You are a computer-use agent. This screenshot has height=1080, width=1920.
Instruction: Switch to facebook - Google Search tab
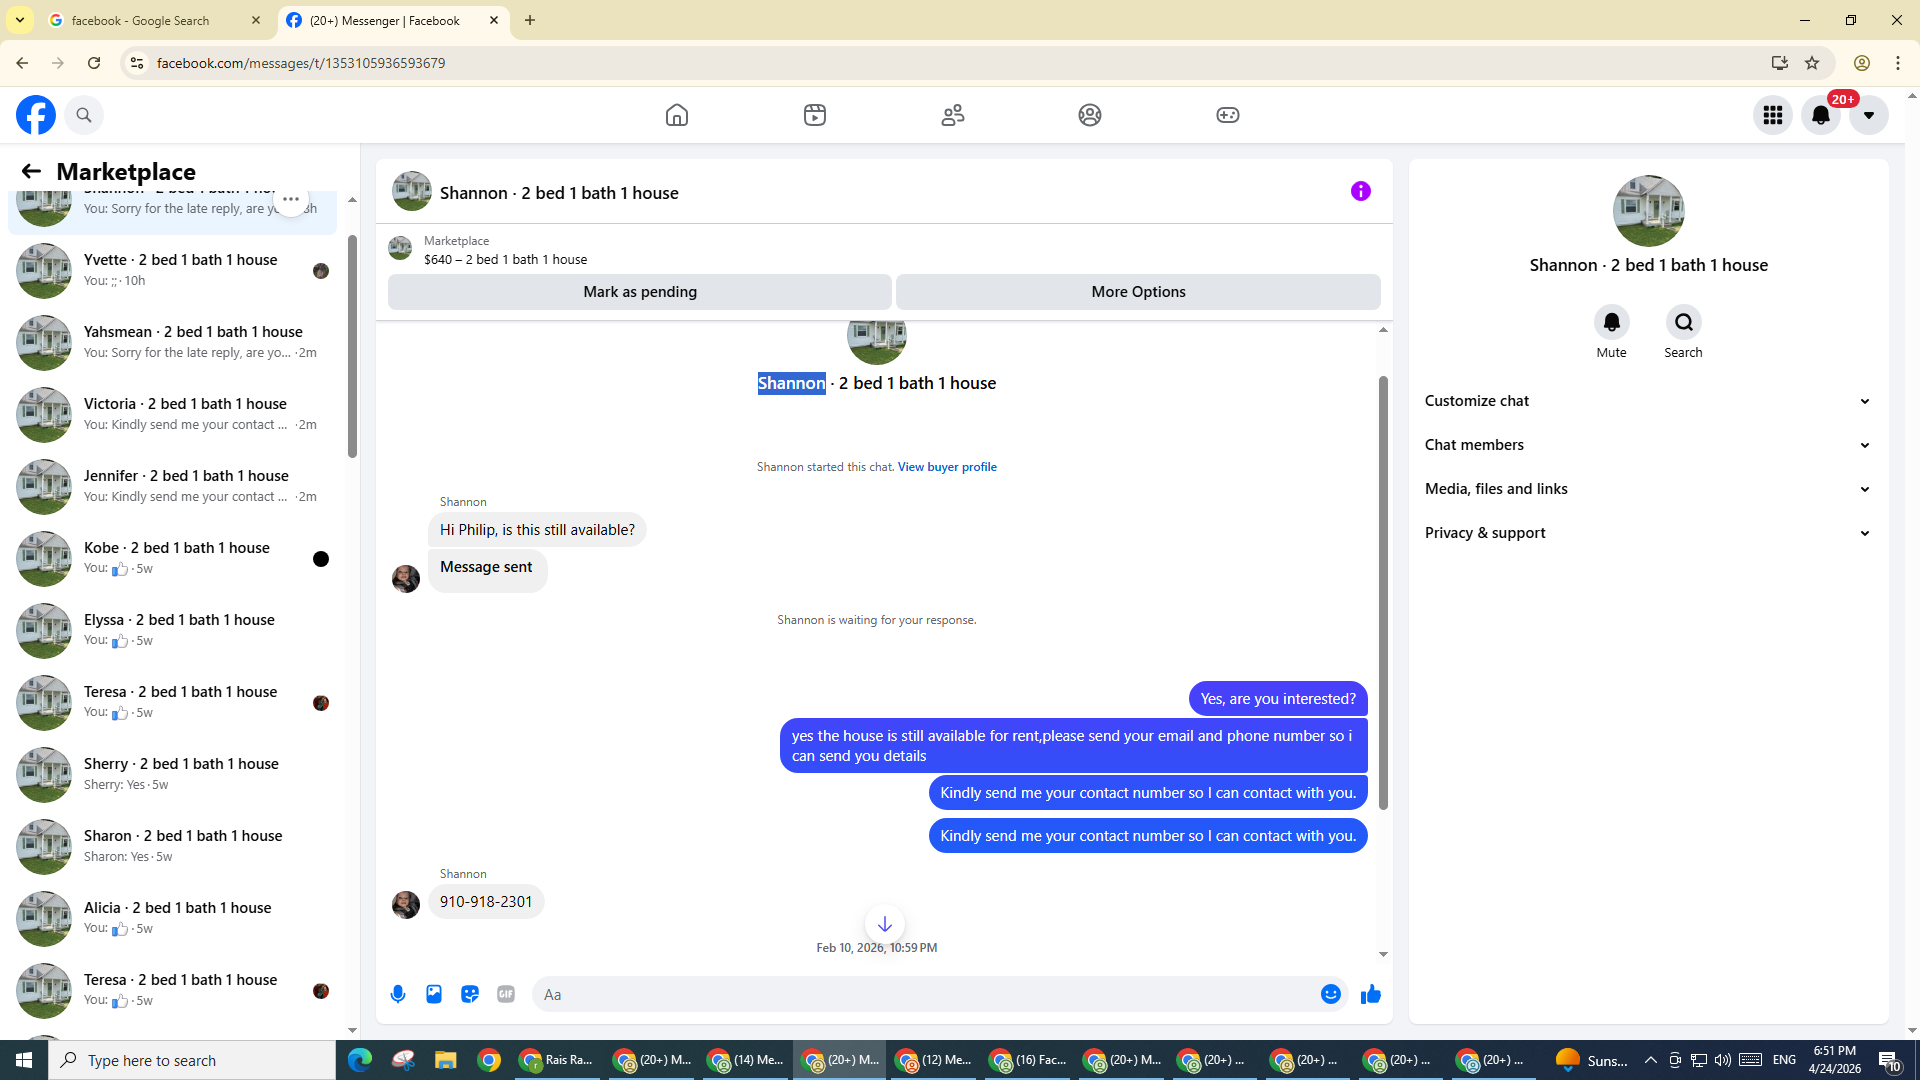click(155, 20)
